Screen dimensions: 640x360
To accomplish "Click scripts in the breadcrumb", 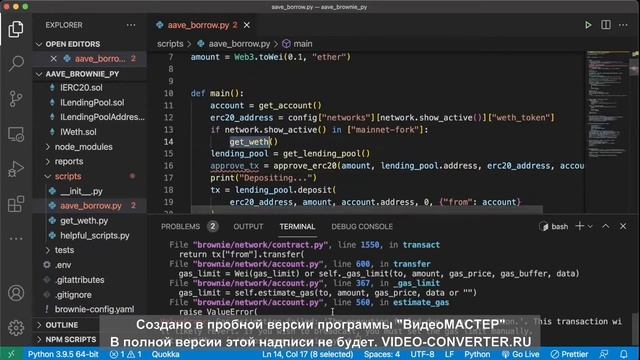I will (x=170, y=44).
